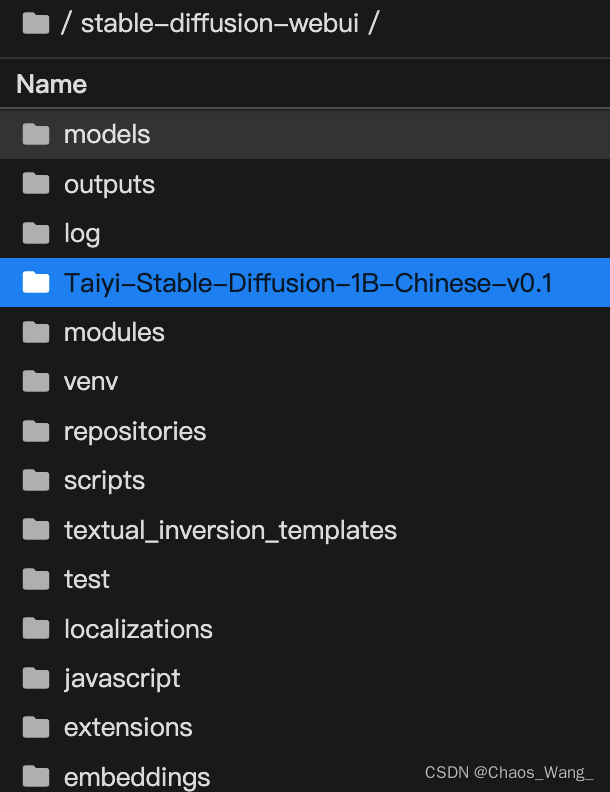Click the modules folder icon
Screen dimensions: 610x792
point(36,332)
